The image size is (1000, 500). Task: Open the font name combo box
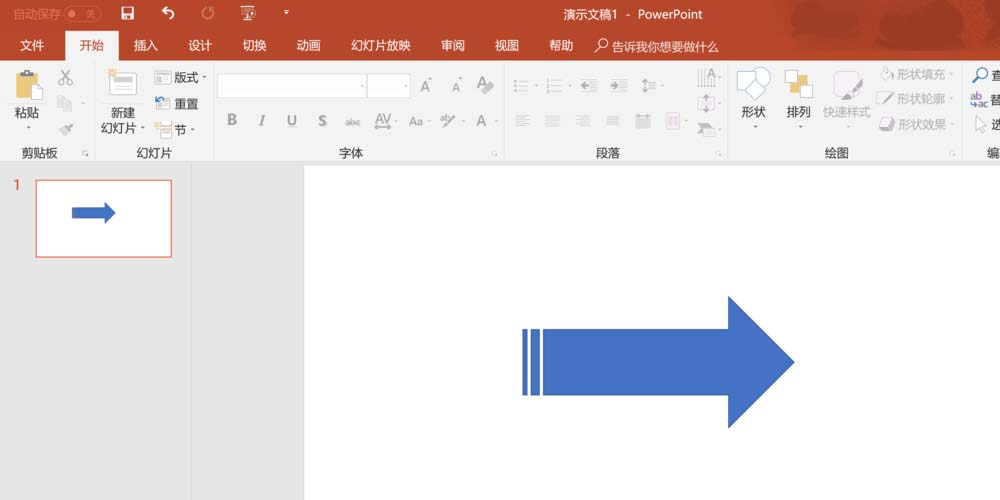(x=292, y=86)
